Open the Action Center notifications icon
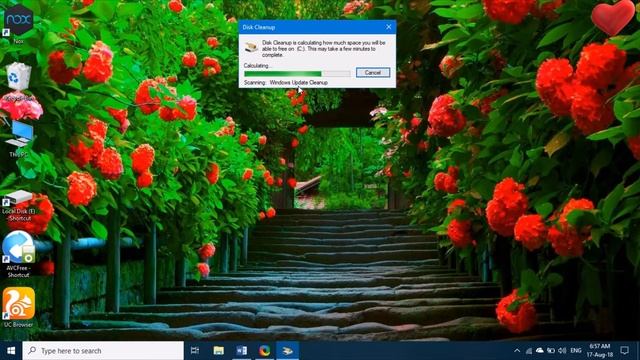Screen dimensions: 640x360 [624, 351]
